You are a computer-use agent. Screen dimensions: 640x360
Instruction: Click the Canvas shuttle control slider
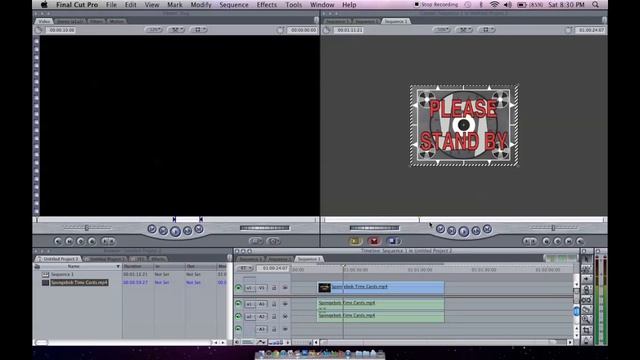point(553,228)
